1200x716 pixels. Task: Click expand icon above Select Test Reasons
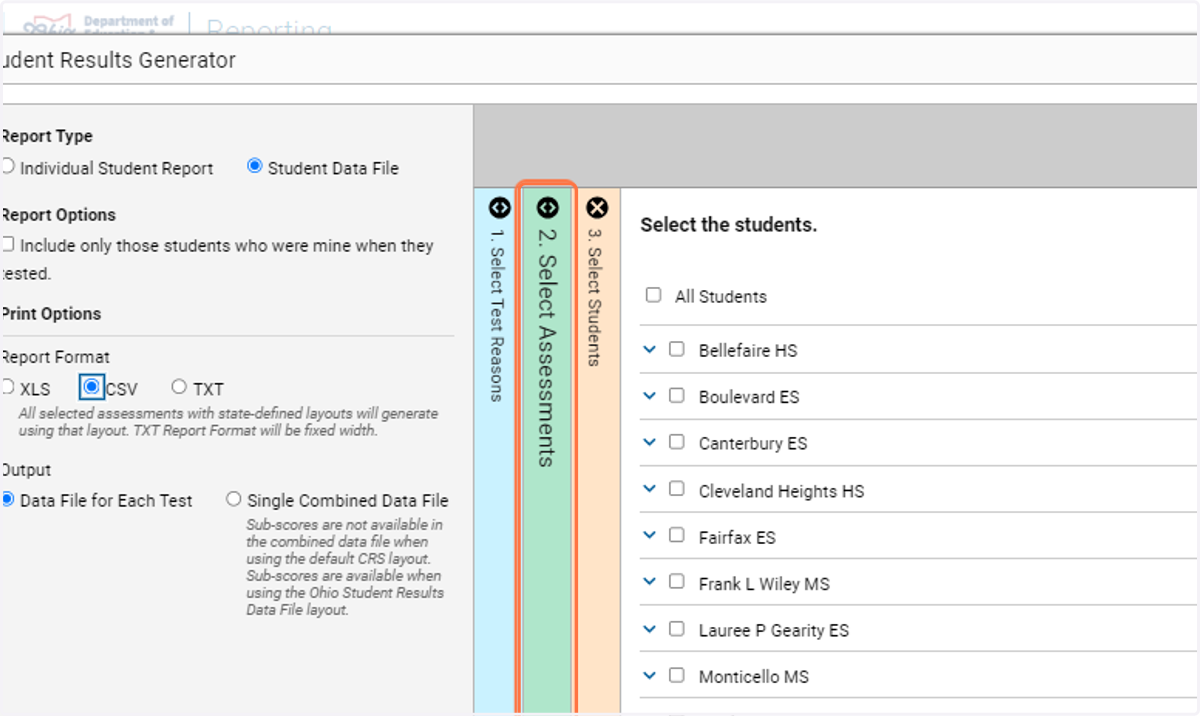tap(499, 207)
